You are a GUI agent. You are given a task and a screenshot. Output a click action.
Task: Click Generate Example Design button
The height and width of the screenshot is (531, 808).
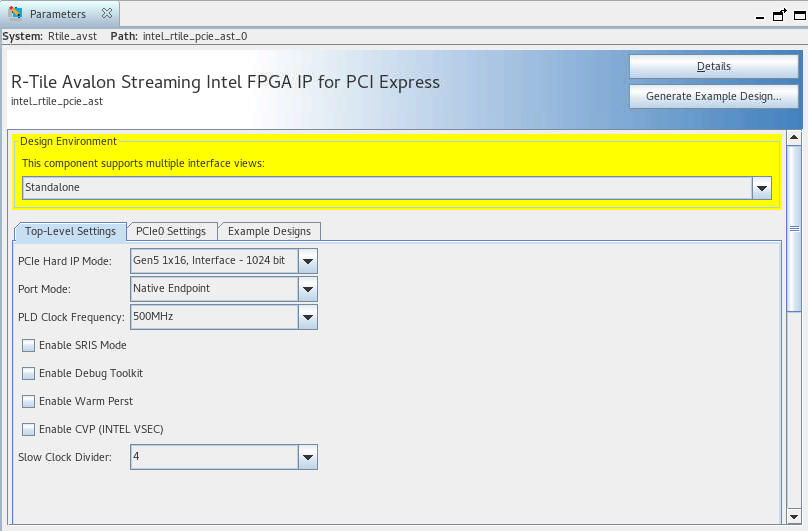click(713, 97)
